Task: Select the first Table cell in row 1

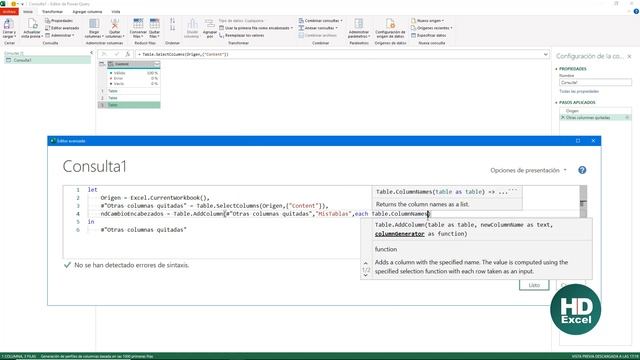Action: coord(133,91)
